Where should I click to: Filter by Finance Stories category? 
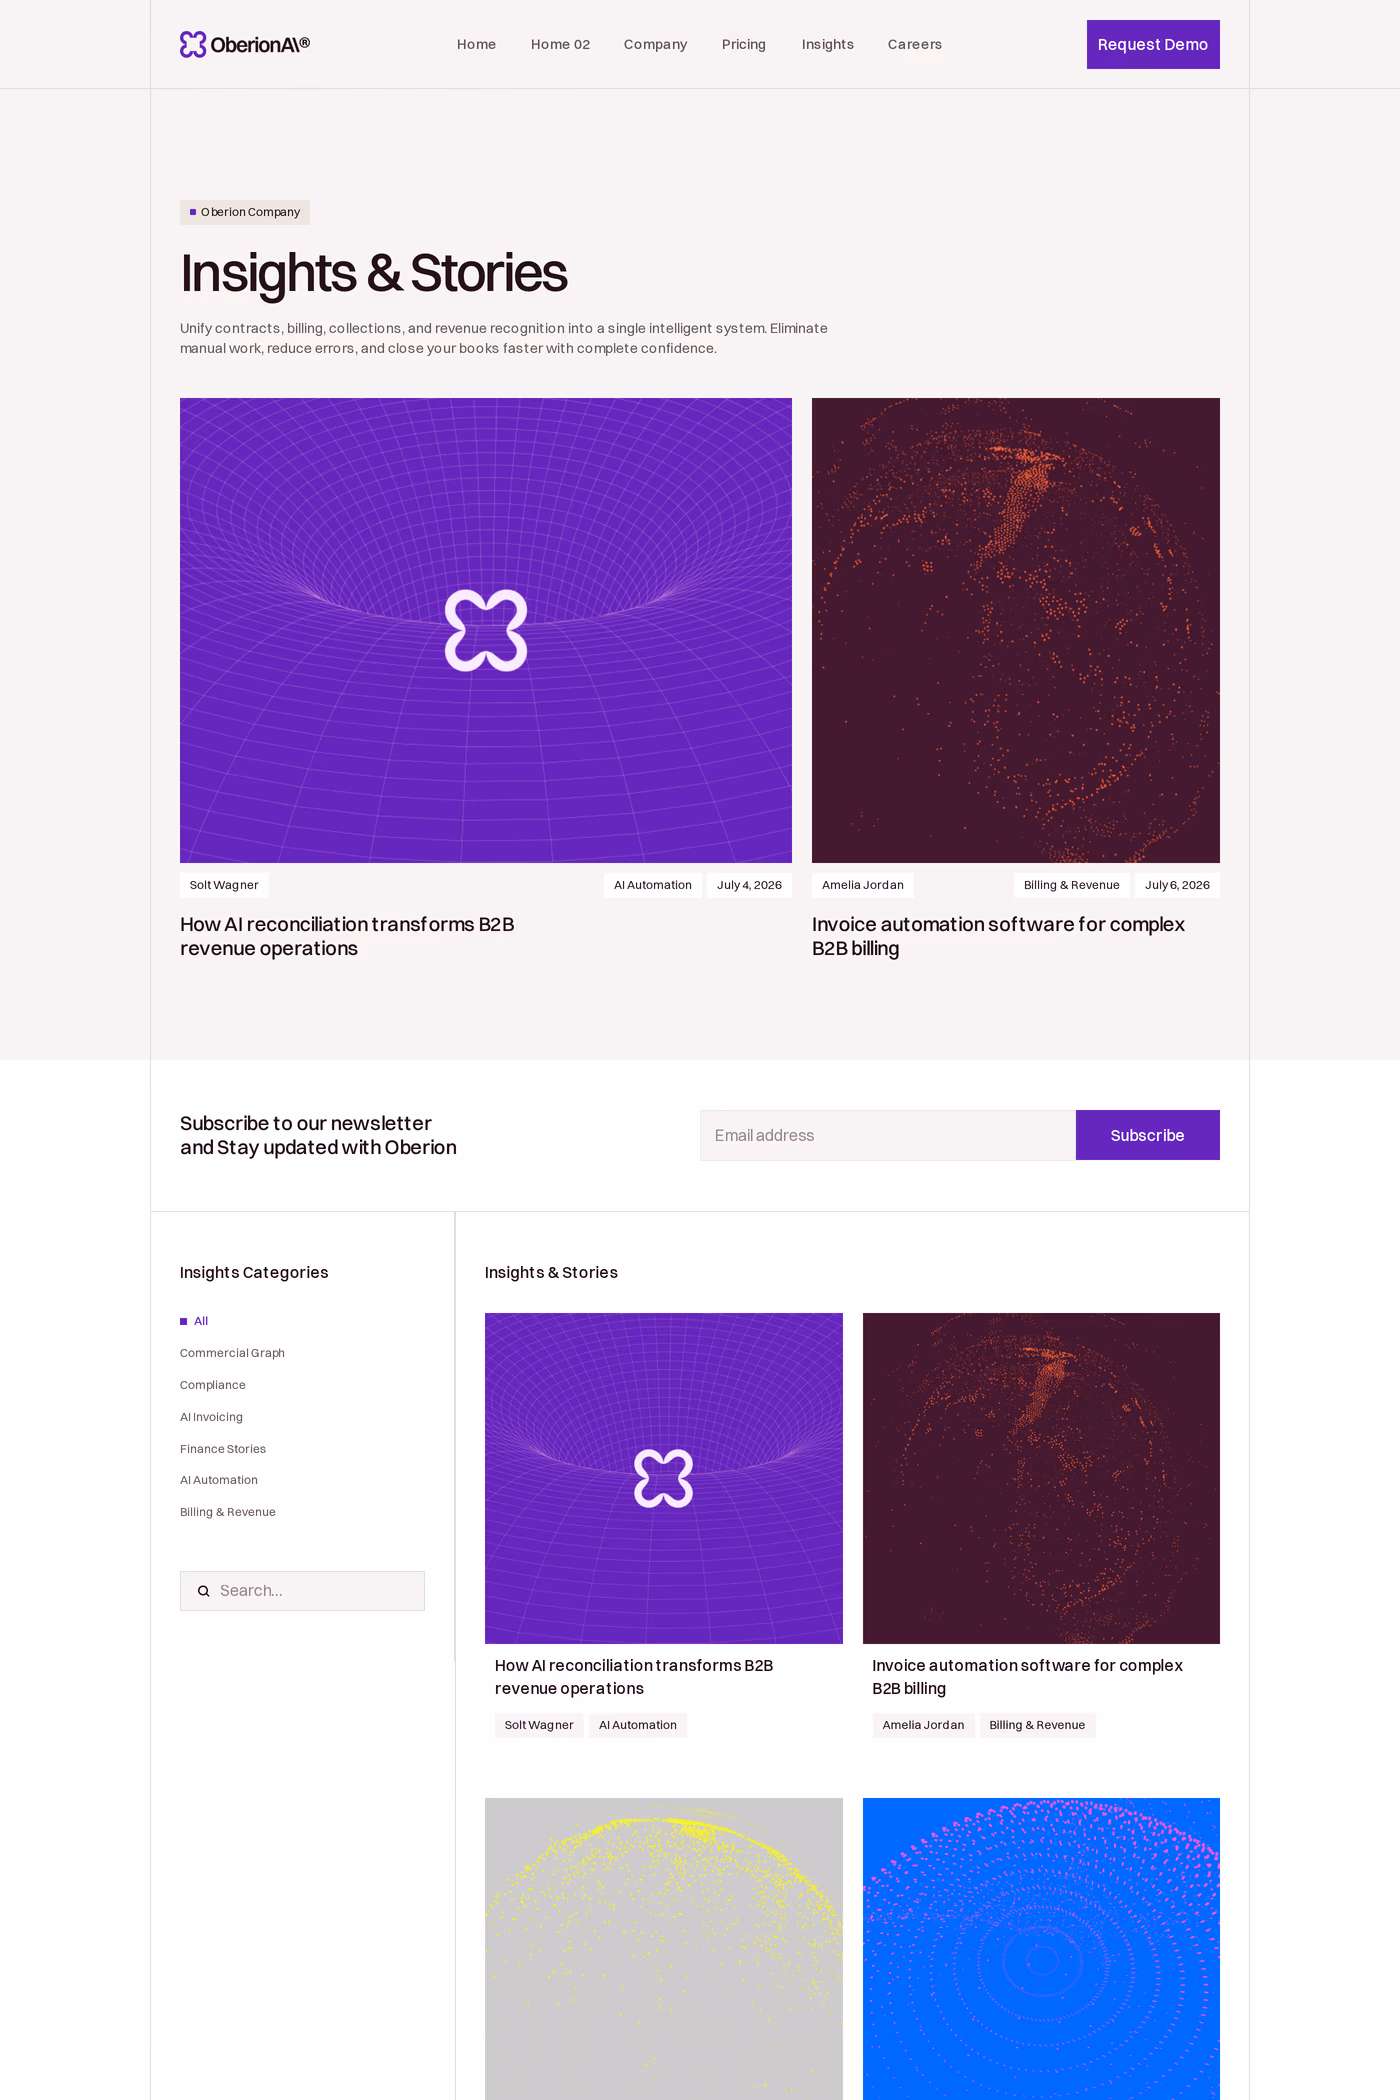(x=223, y=1449)
